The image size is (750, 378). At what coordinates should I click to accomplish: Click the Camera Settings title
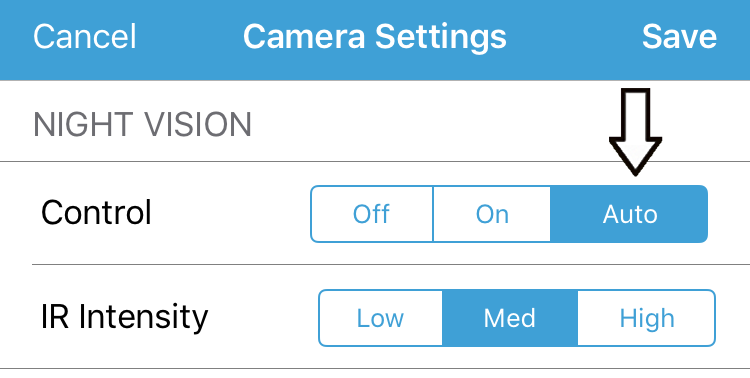pyautogui.click(x=375, y=36)
